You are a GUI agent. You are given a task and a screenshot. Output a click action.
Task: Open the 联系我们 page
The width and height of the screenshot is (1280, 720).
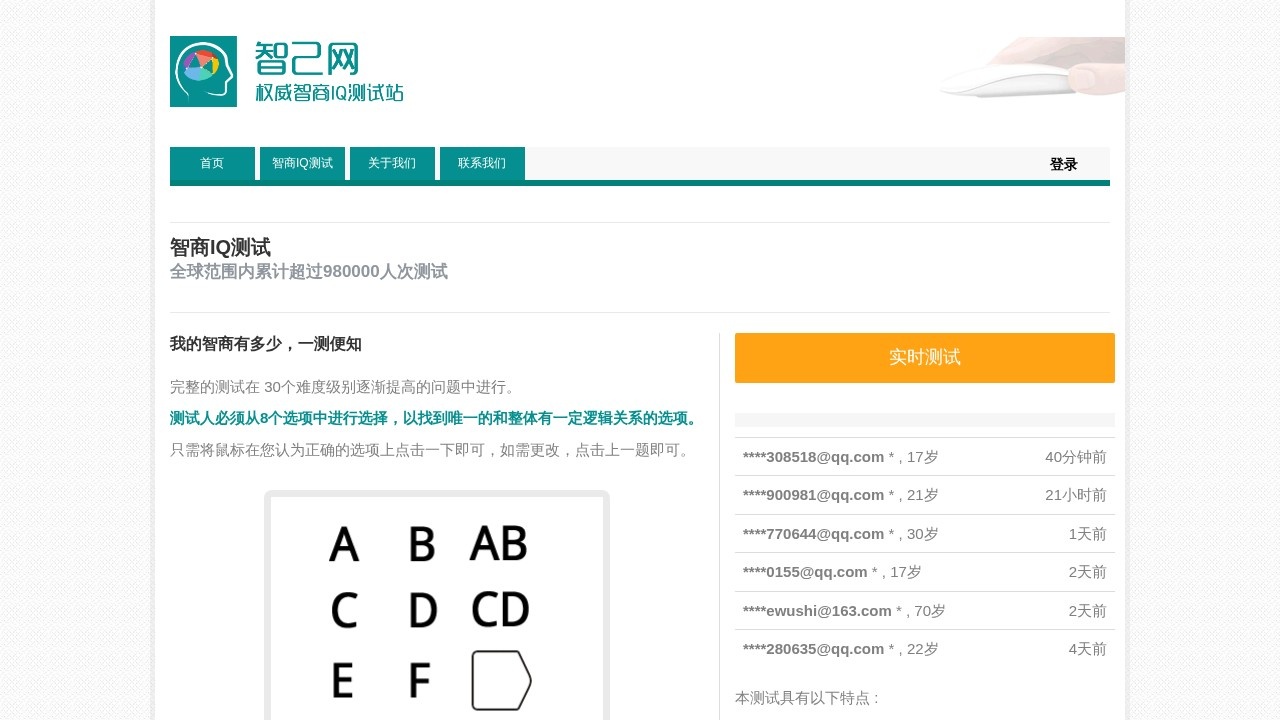point(482,163)
